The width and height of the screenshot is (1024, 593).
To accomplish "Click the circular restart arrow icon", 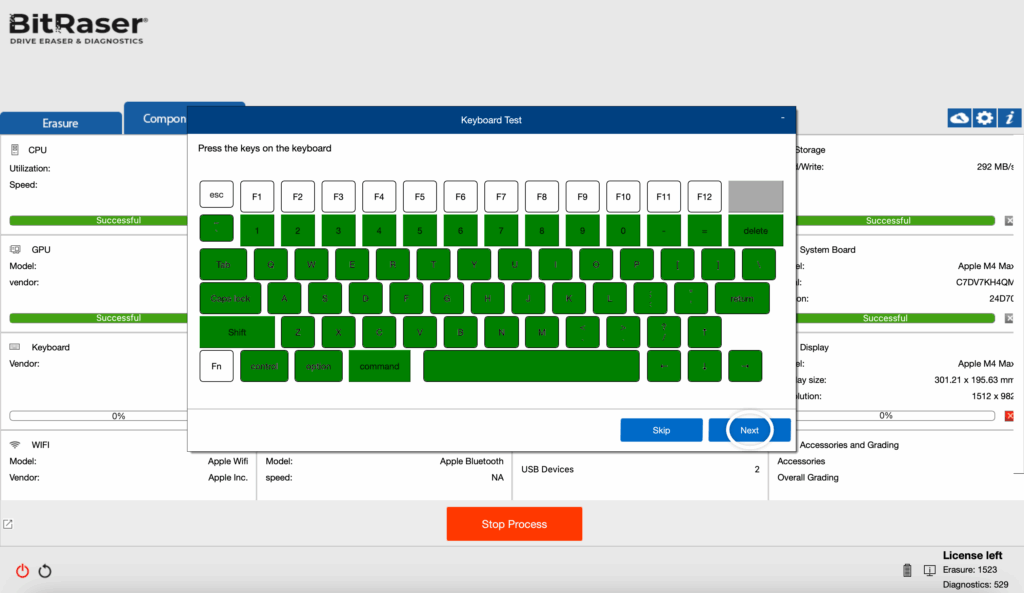I will tap(45, 571).
